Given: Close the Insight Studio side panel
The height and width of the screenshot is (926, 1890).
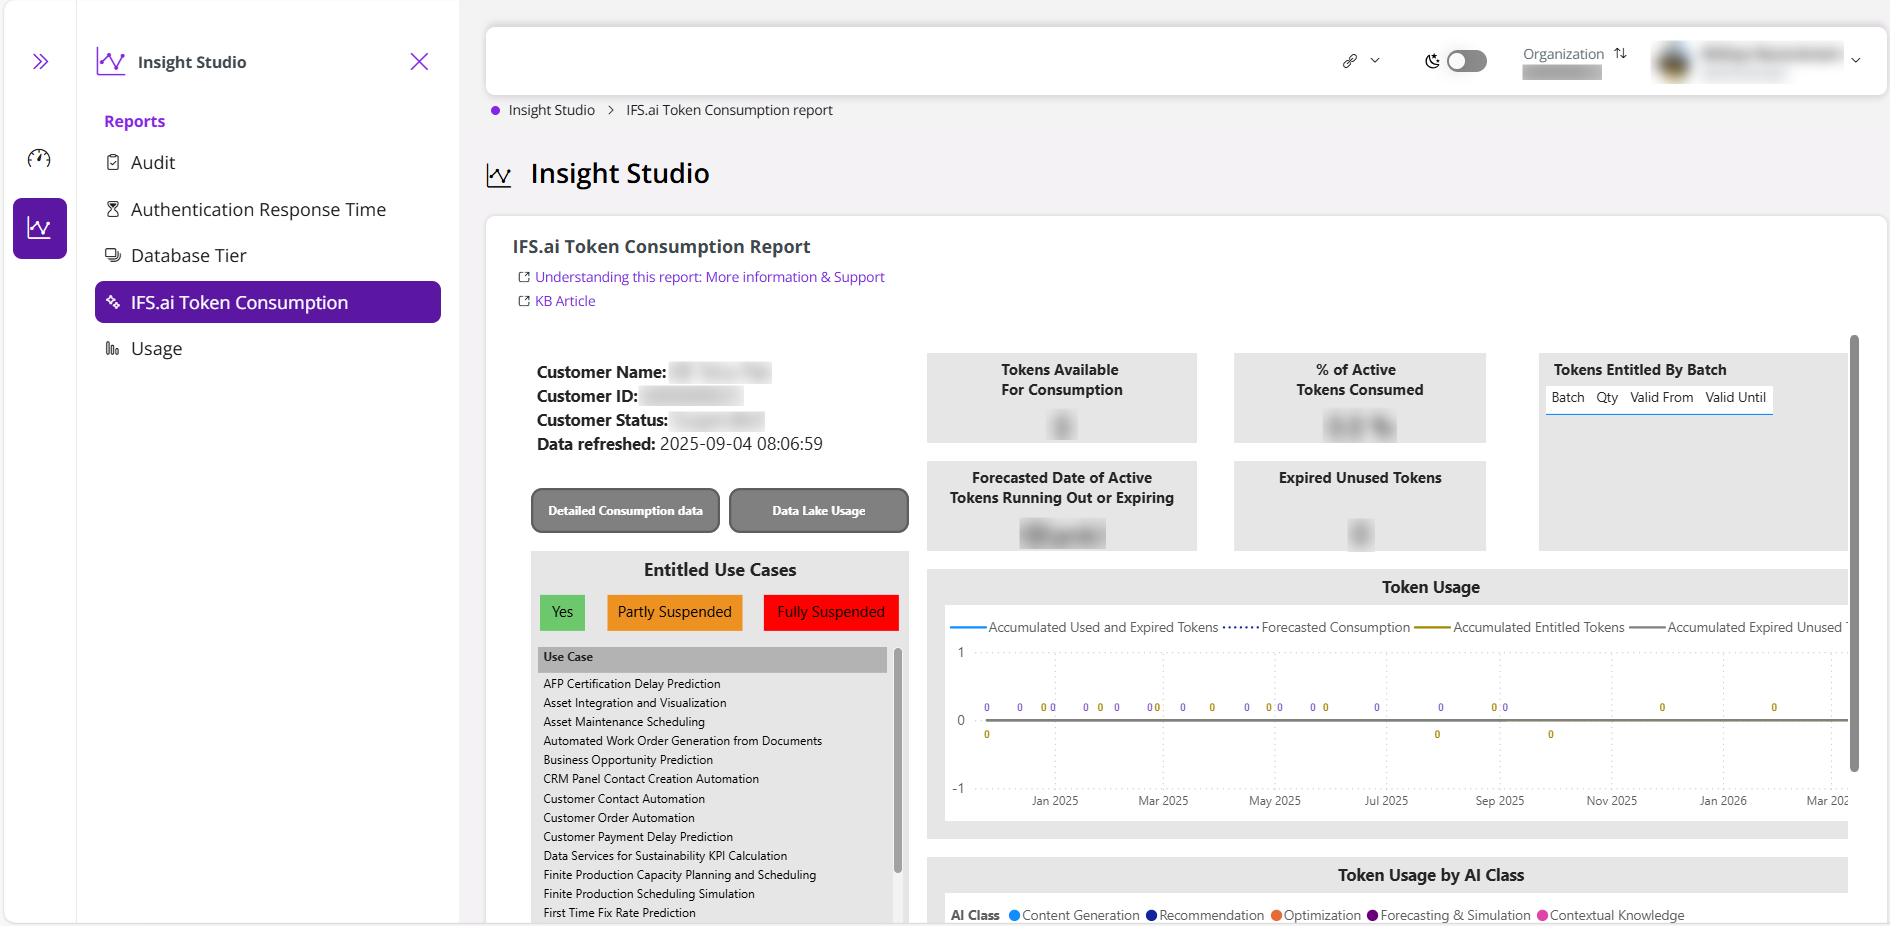Looking at the screenshot, I should (x=419, y=62).
